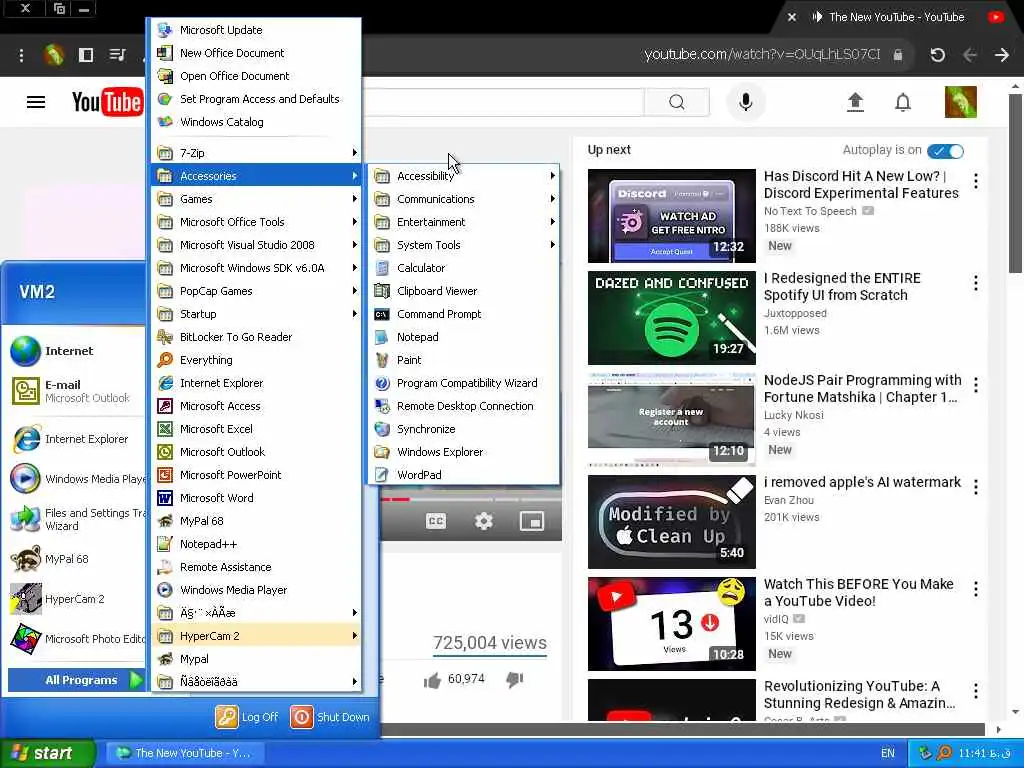Expand HyperCam 2 program folder

[x=256, y=635]
